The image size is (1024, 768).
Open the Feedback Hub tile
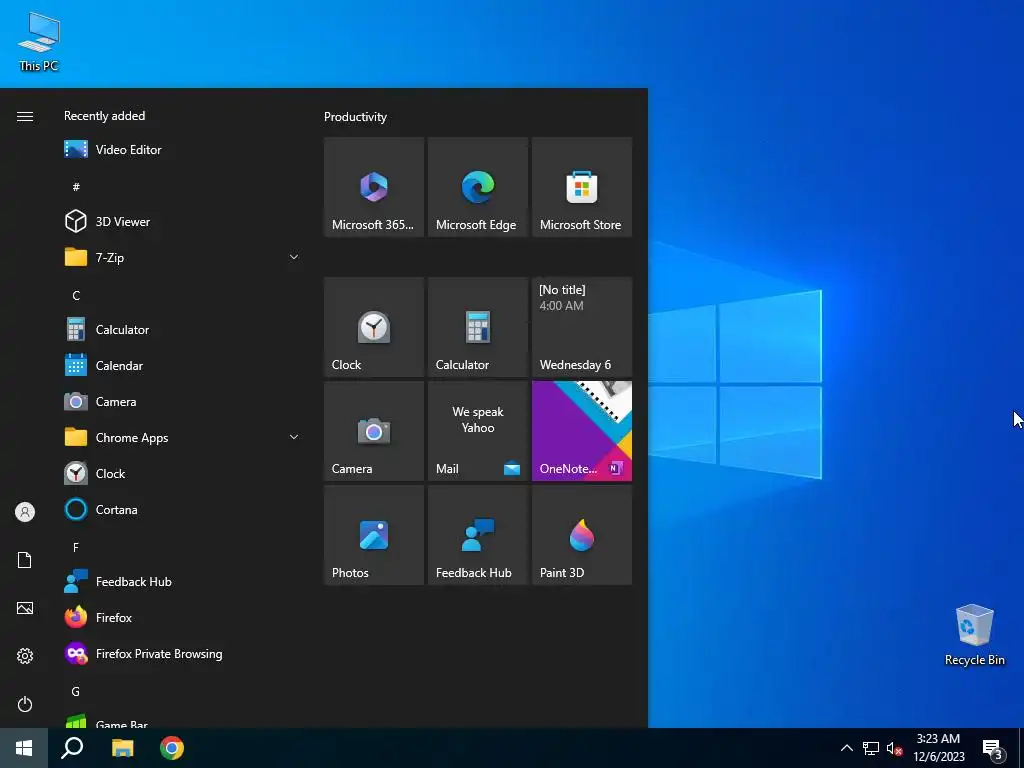477,535
